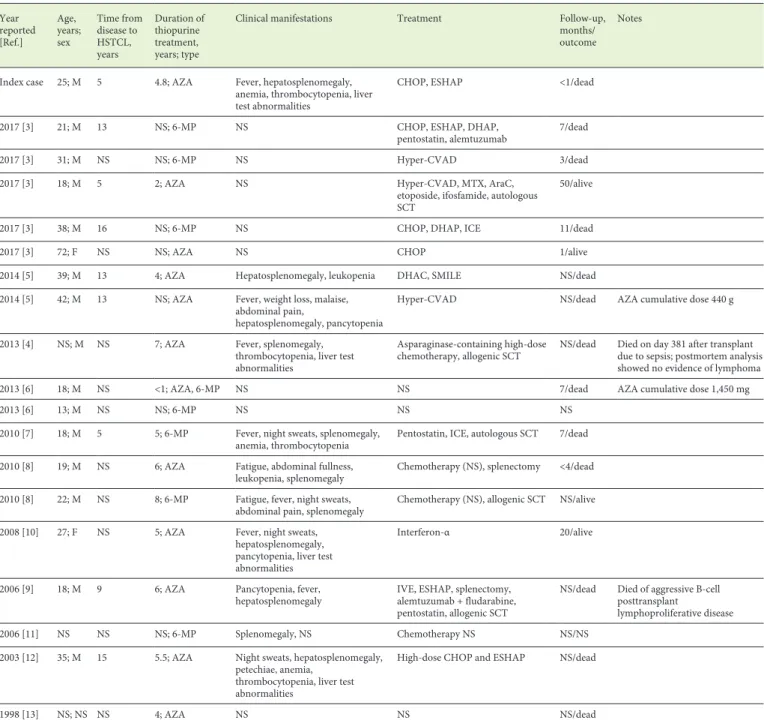The width and height of the screenshot is (764, 726).
Task: Click the 'Treatment' column header
Action: coord(419,19)
